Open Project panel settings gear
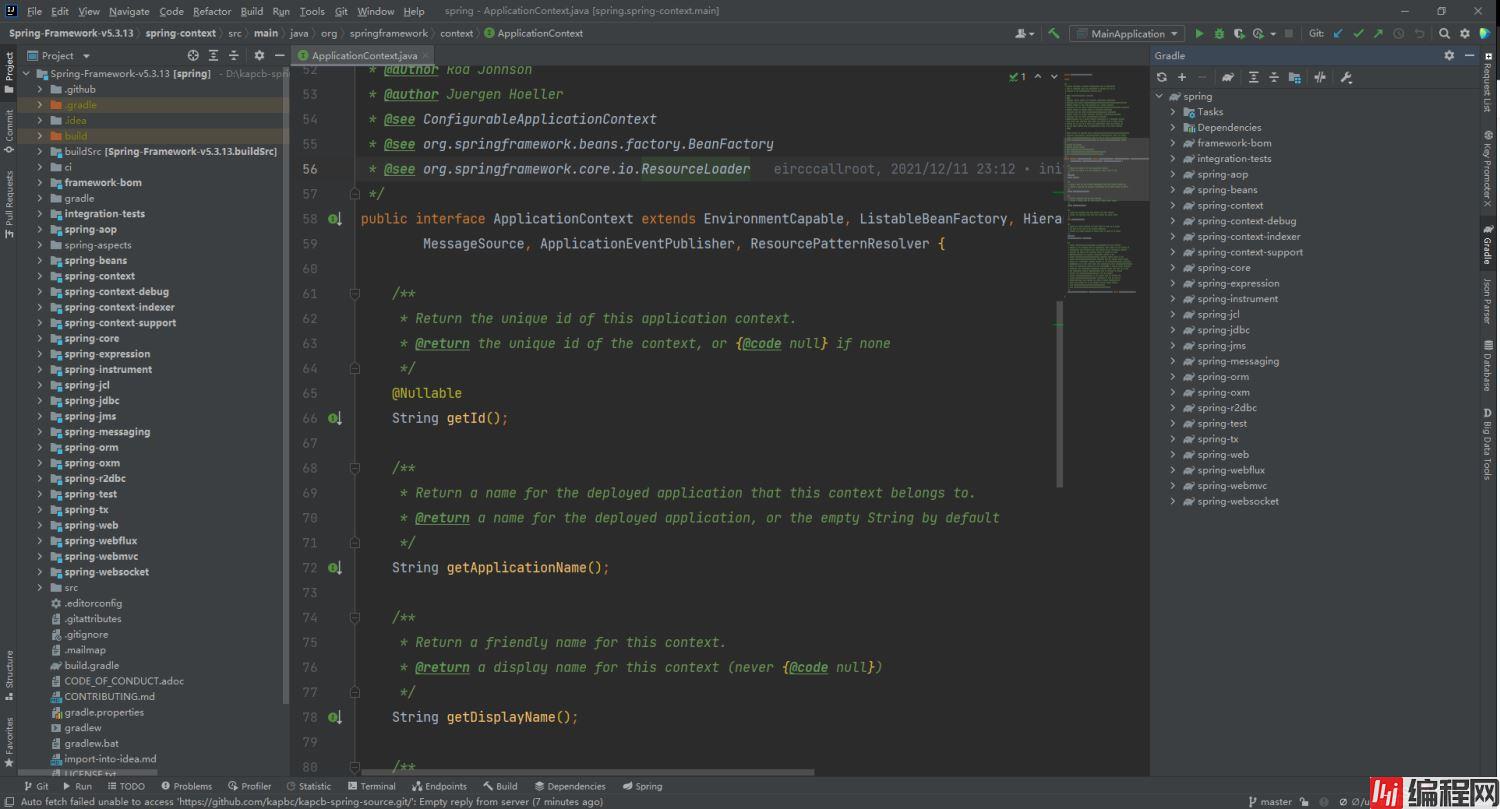The height and width of the screenshot is (809, 1500). (x=259, y=55)
